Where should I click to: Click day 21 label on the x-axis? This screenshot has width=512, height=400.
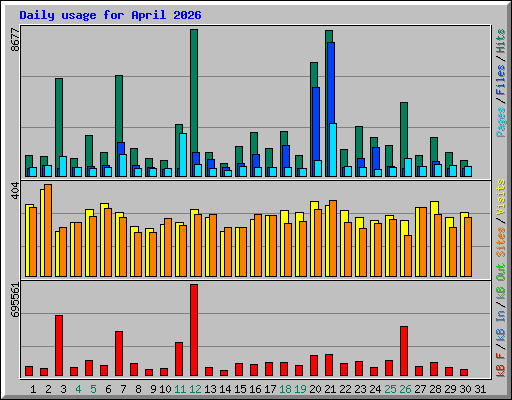(330, 389)
